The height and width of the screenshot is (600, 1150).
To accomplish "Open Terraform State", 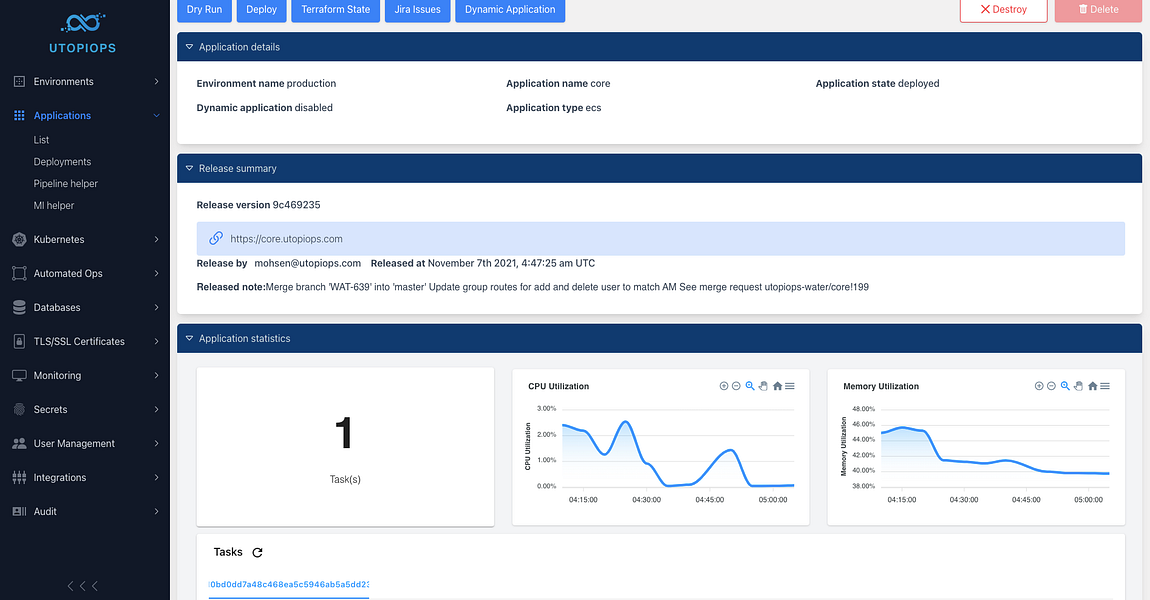I will [336, 10].
